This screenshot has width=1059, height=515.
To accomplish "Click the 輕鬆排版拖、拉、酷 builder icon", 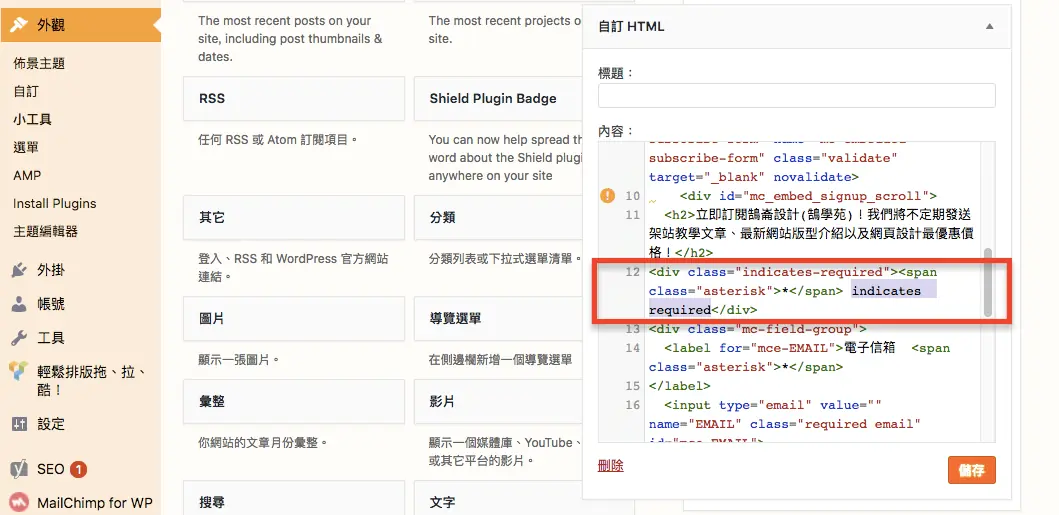I will click(19, 371).
